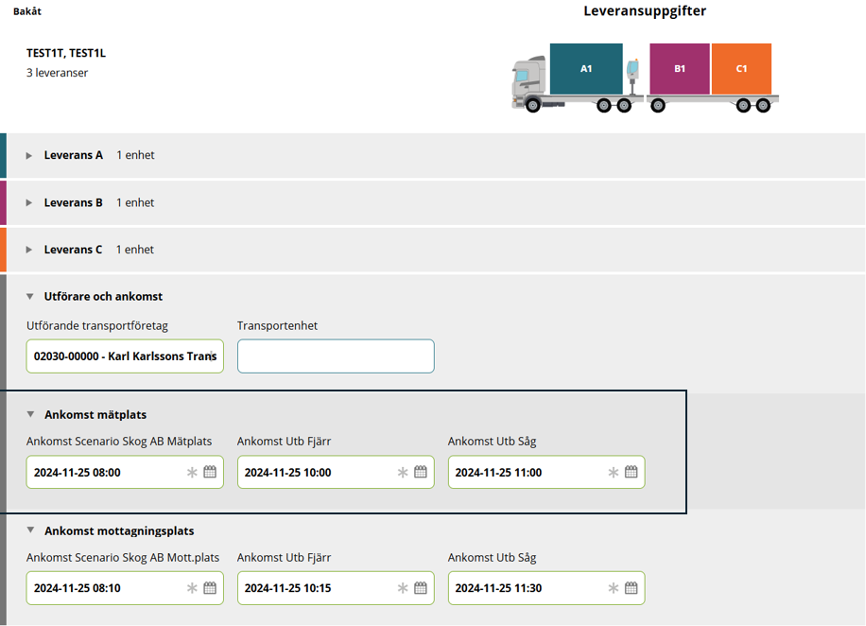Select the orange C1 container on trailer
The image size is (866, 626).
(741, 69)
